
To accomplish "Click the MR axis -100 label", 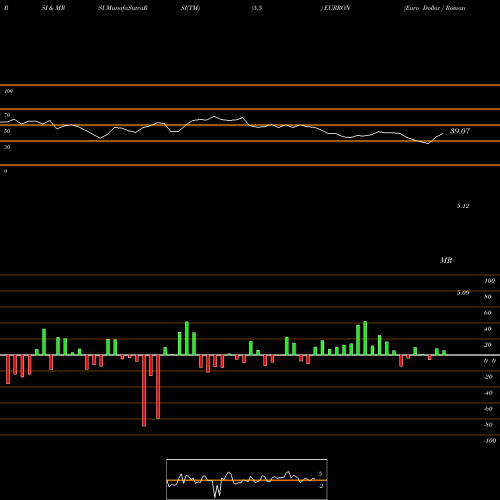I will (x=490, y=441).
